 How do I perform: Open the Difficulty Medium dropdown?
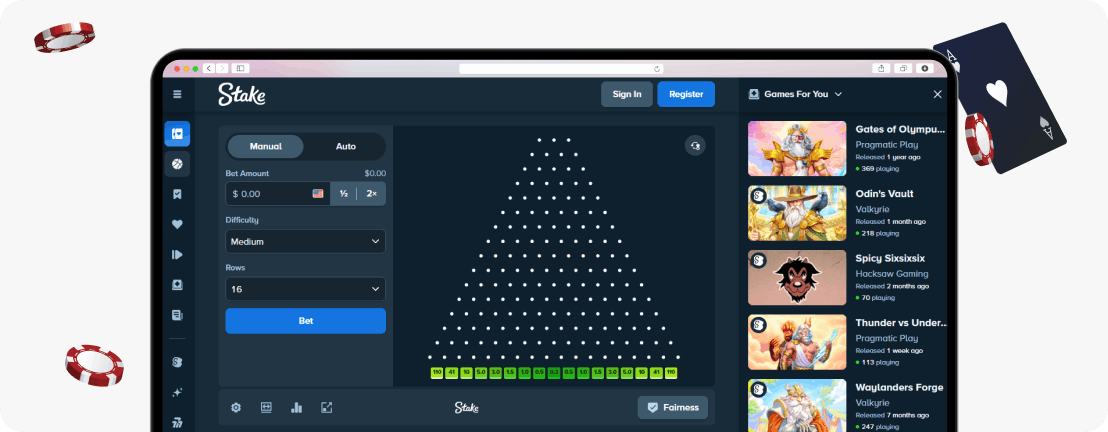click(x=305, y=242)
